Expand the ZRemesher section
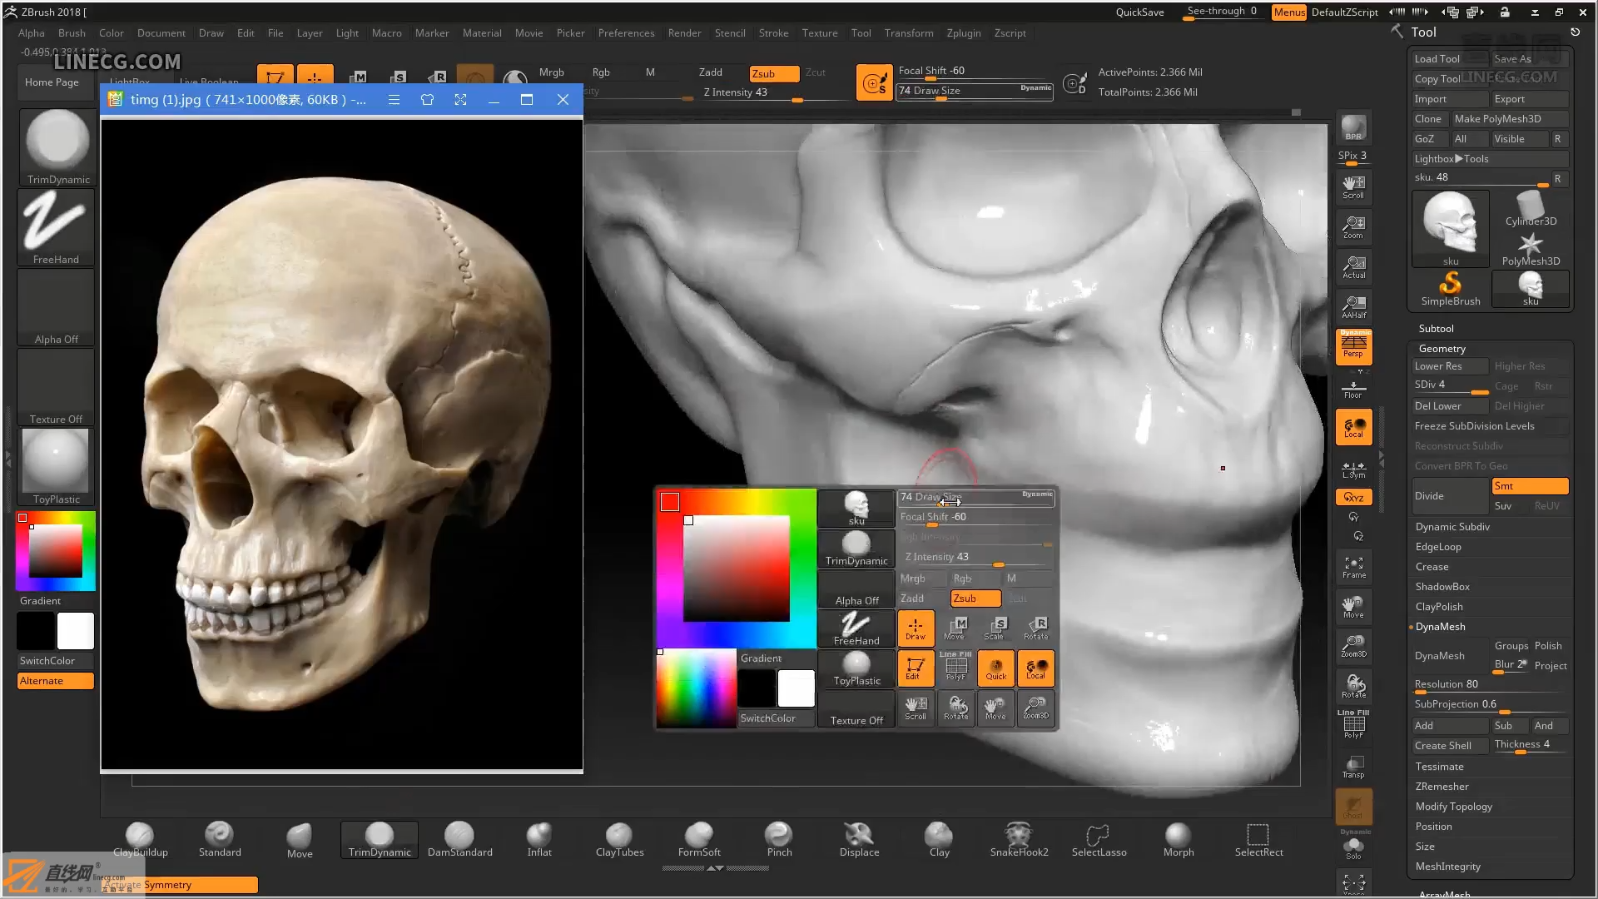1598x899 pixels. [x=1442, y=787]
